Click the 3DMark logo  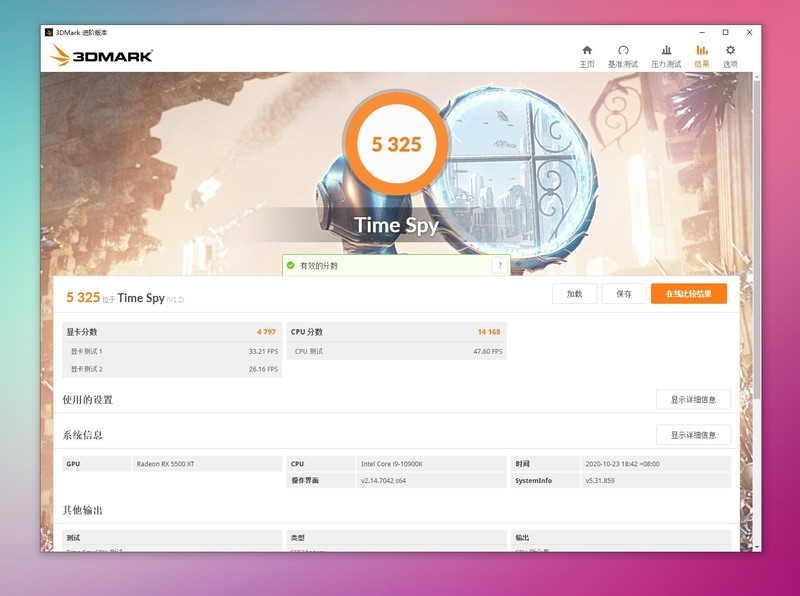tap(102, 55)
